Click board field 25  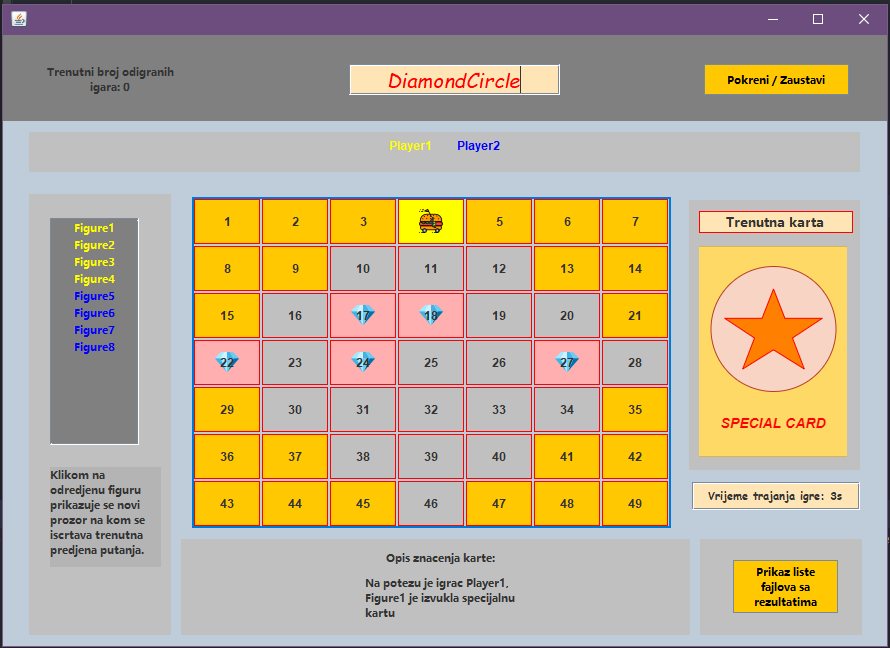431,363
